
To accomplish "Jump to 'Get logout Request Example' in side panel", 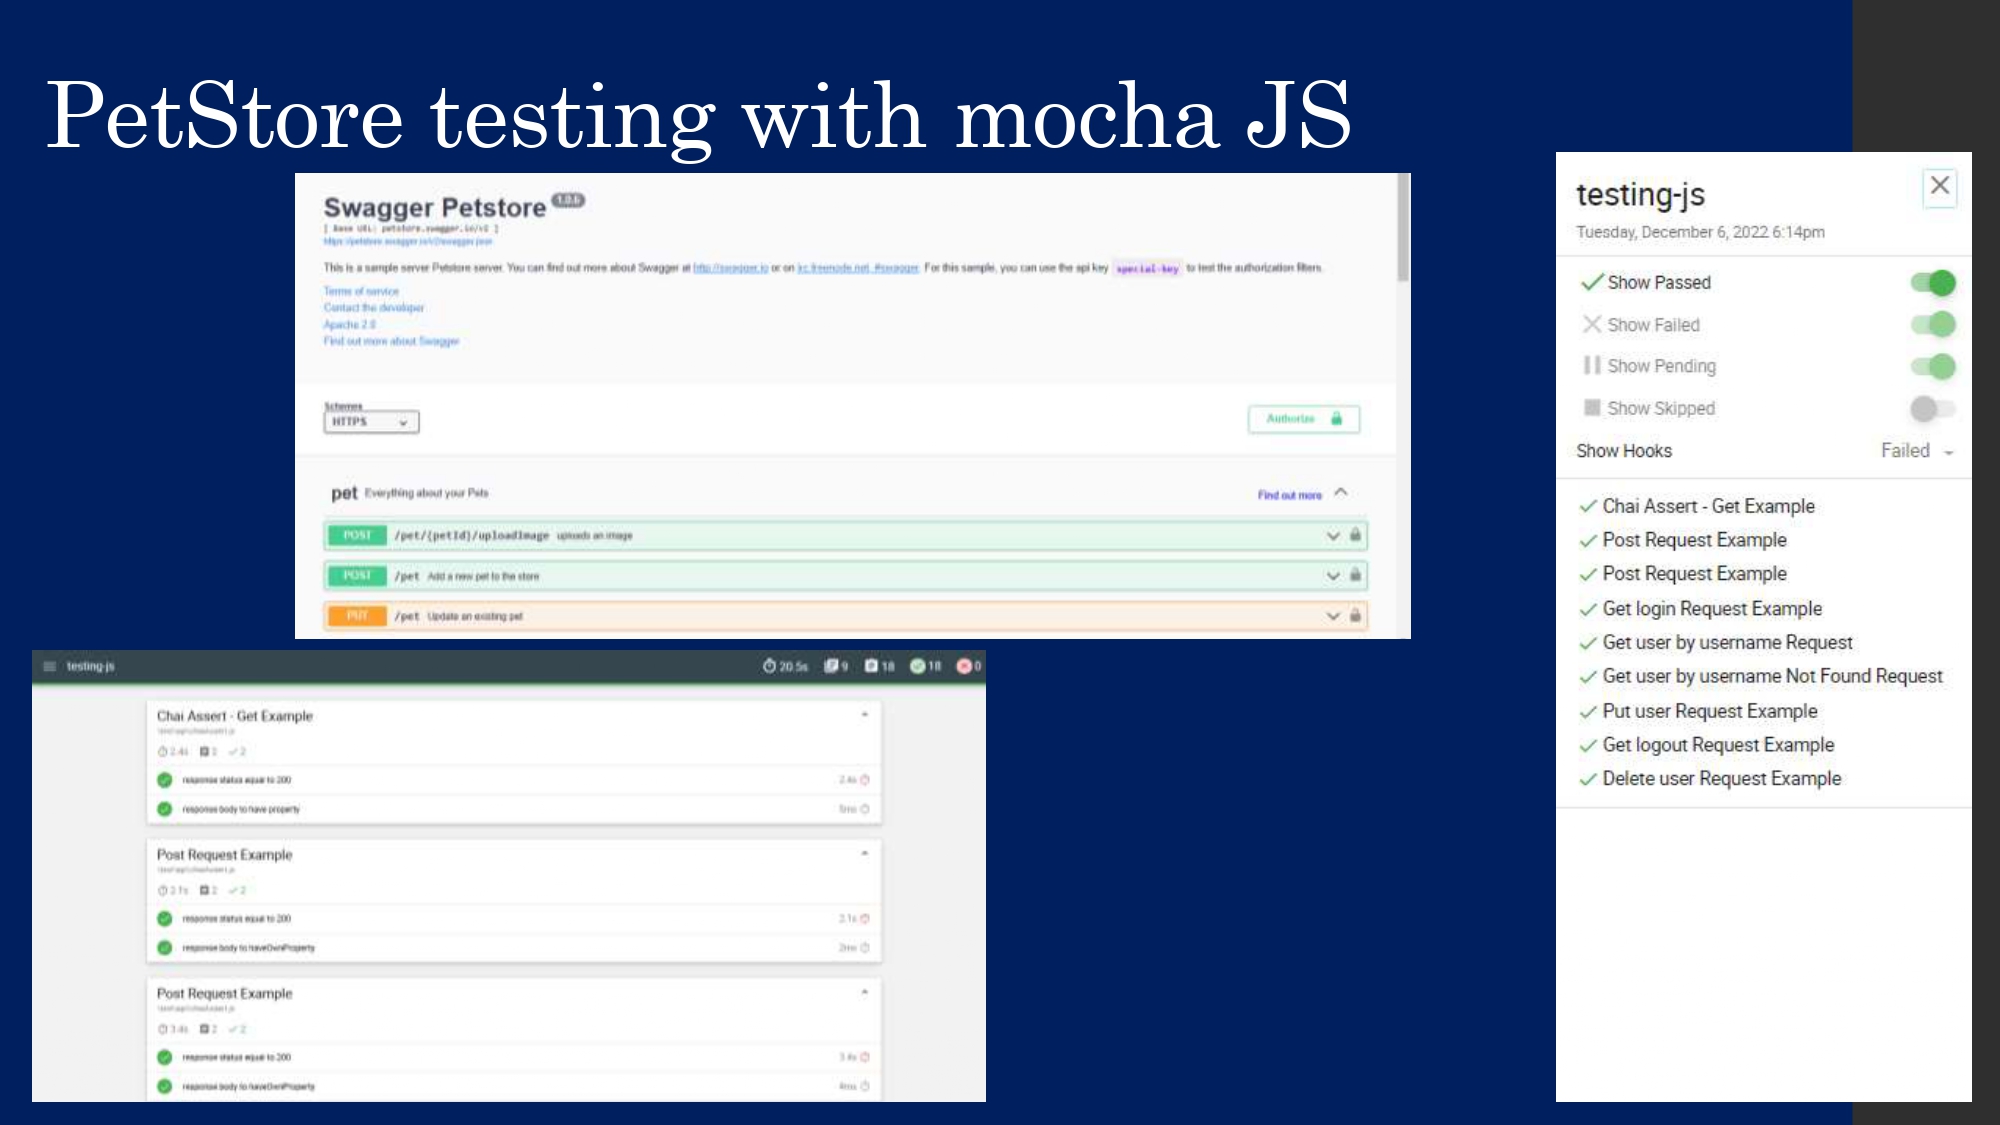I will tap(1718, 745).
